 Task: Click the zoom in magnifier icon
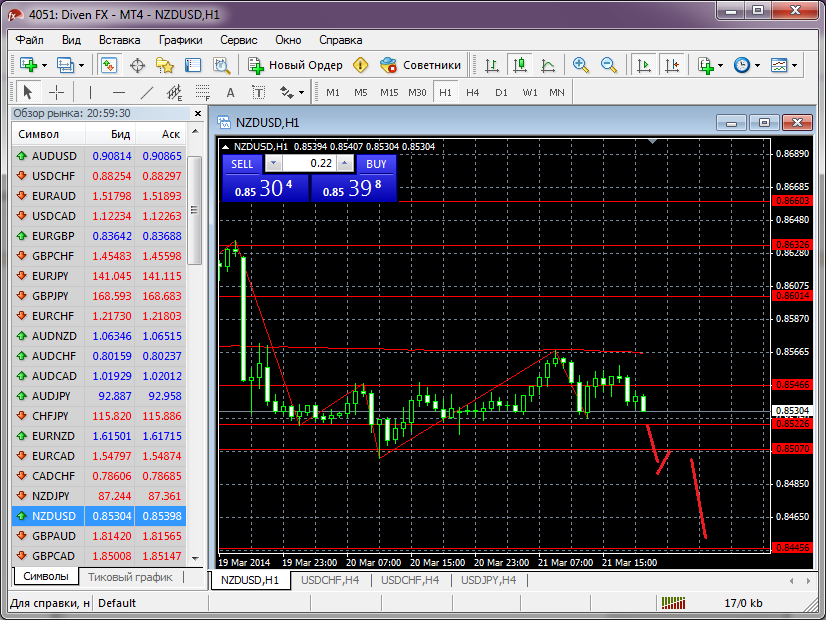(x=580, y=65)
